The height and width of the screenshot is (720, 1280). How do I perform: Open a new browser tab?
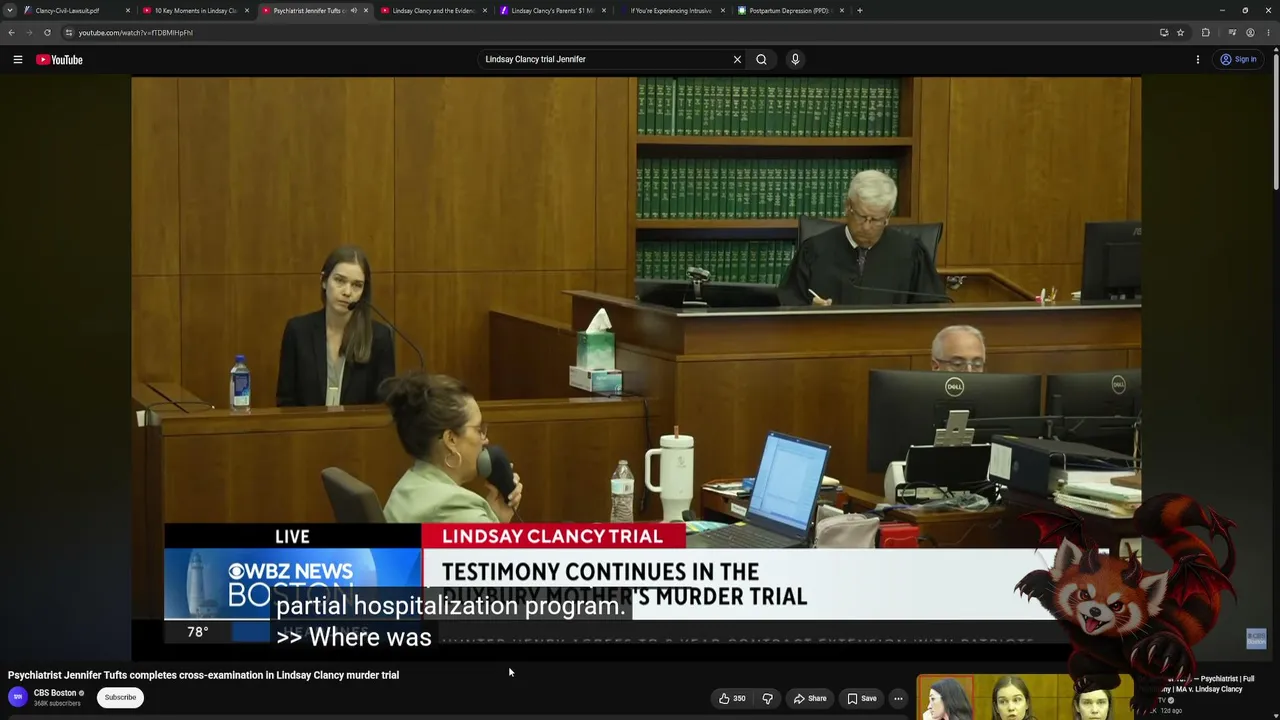coord(860,11)
